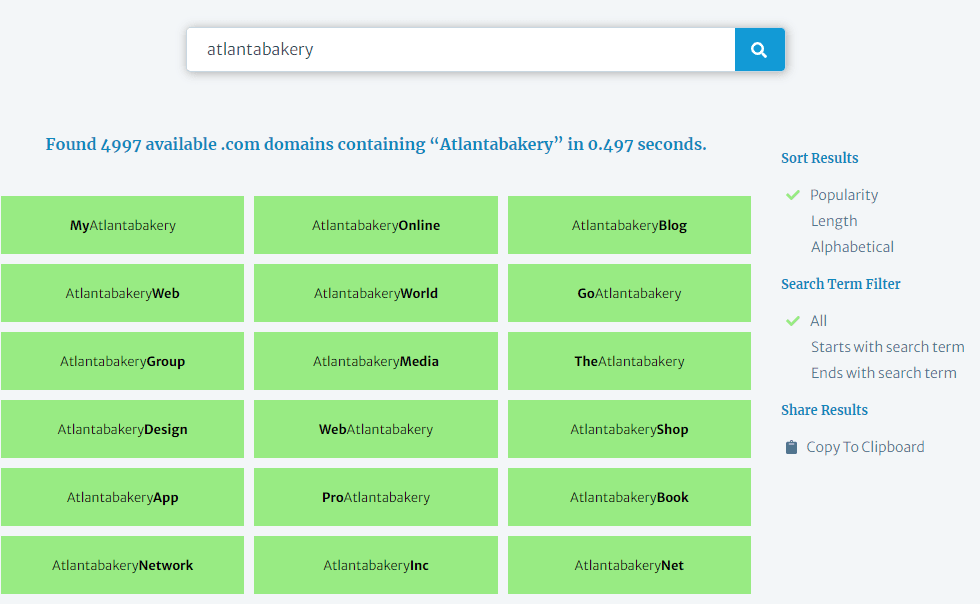Select the AtlantabakeryShop domain
The image size is (980, 604).
[629, 429]
